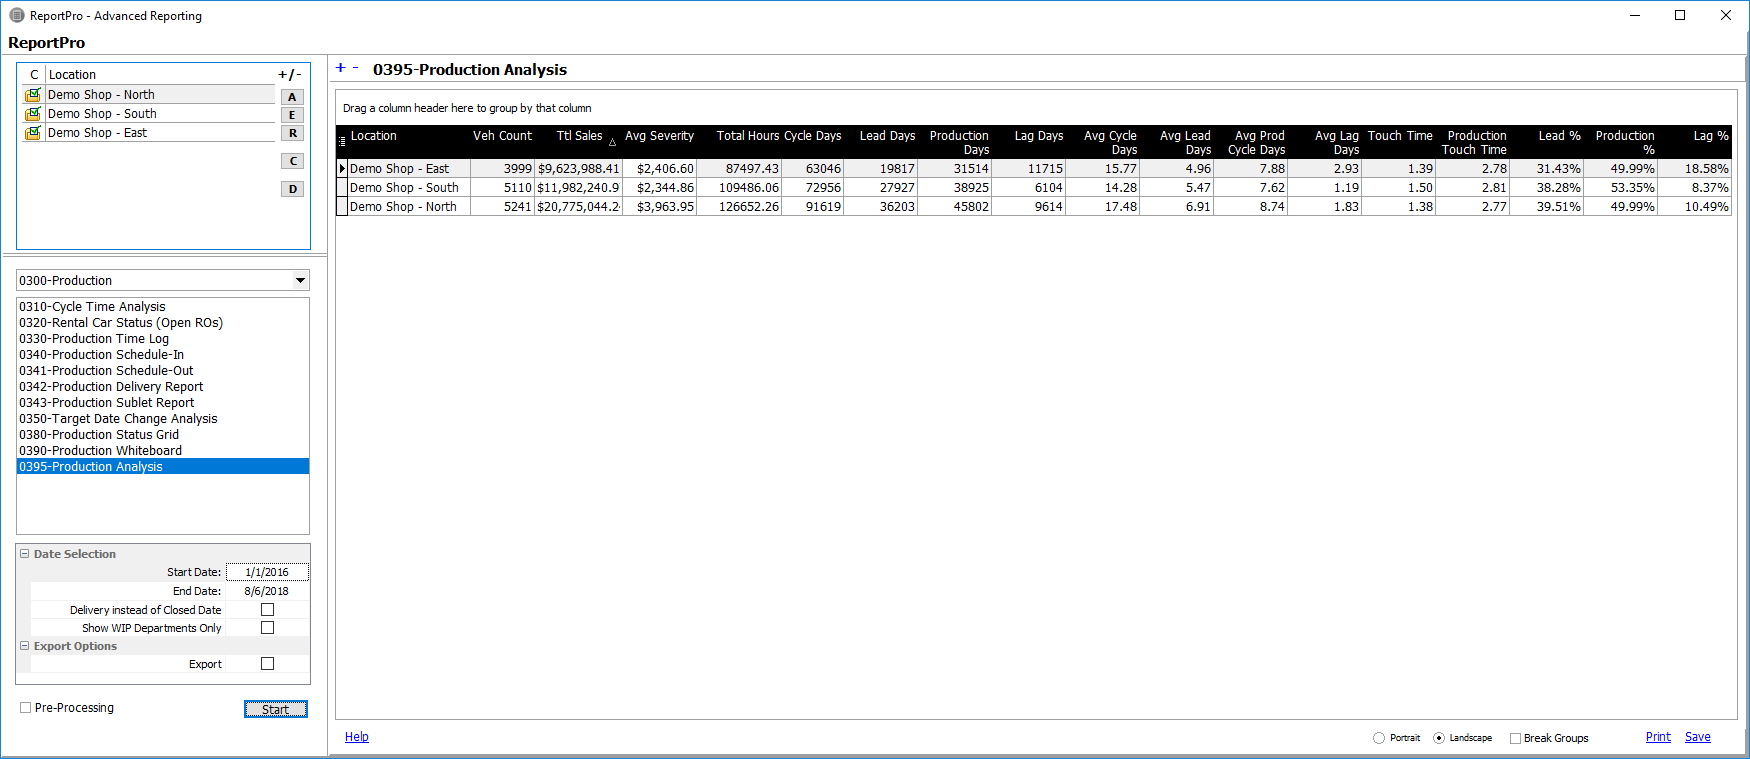Check Delivery instead of Closed Date
The image size is (1750, 759).
[267, 610]
